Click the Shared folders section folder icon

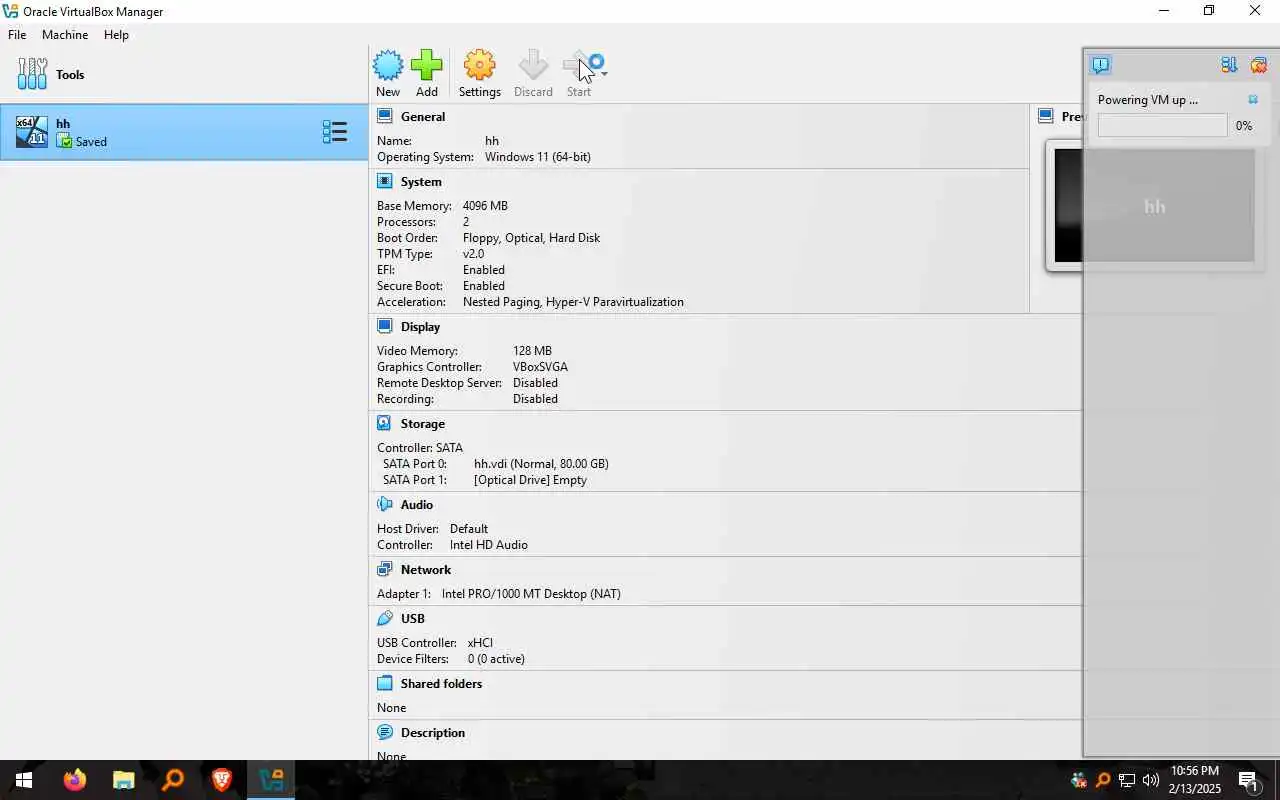[385, 683]
